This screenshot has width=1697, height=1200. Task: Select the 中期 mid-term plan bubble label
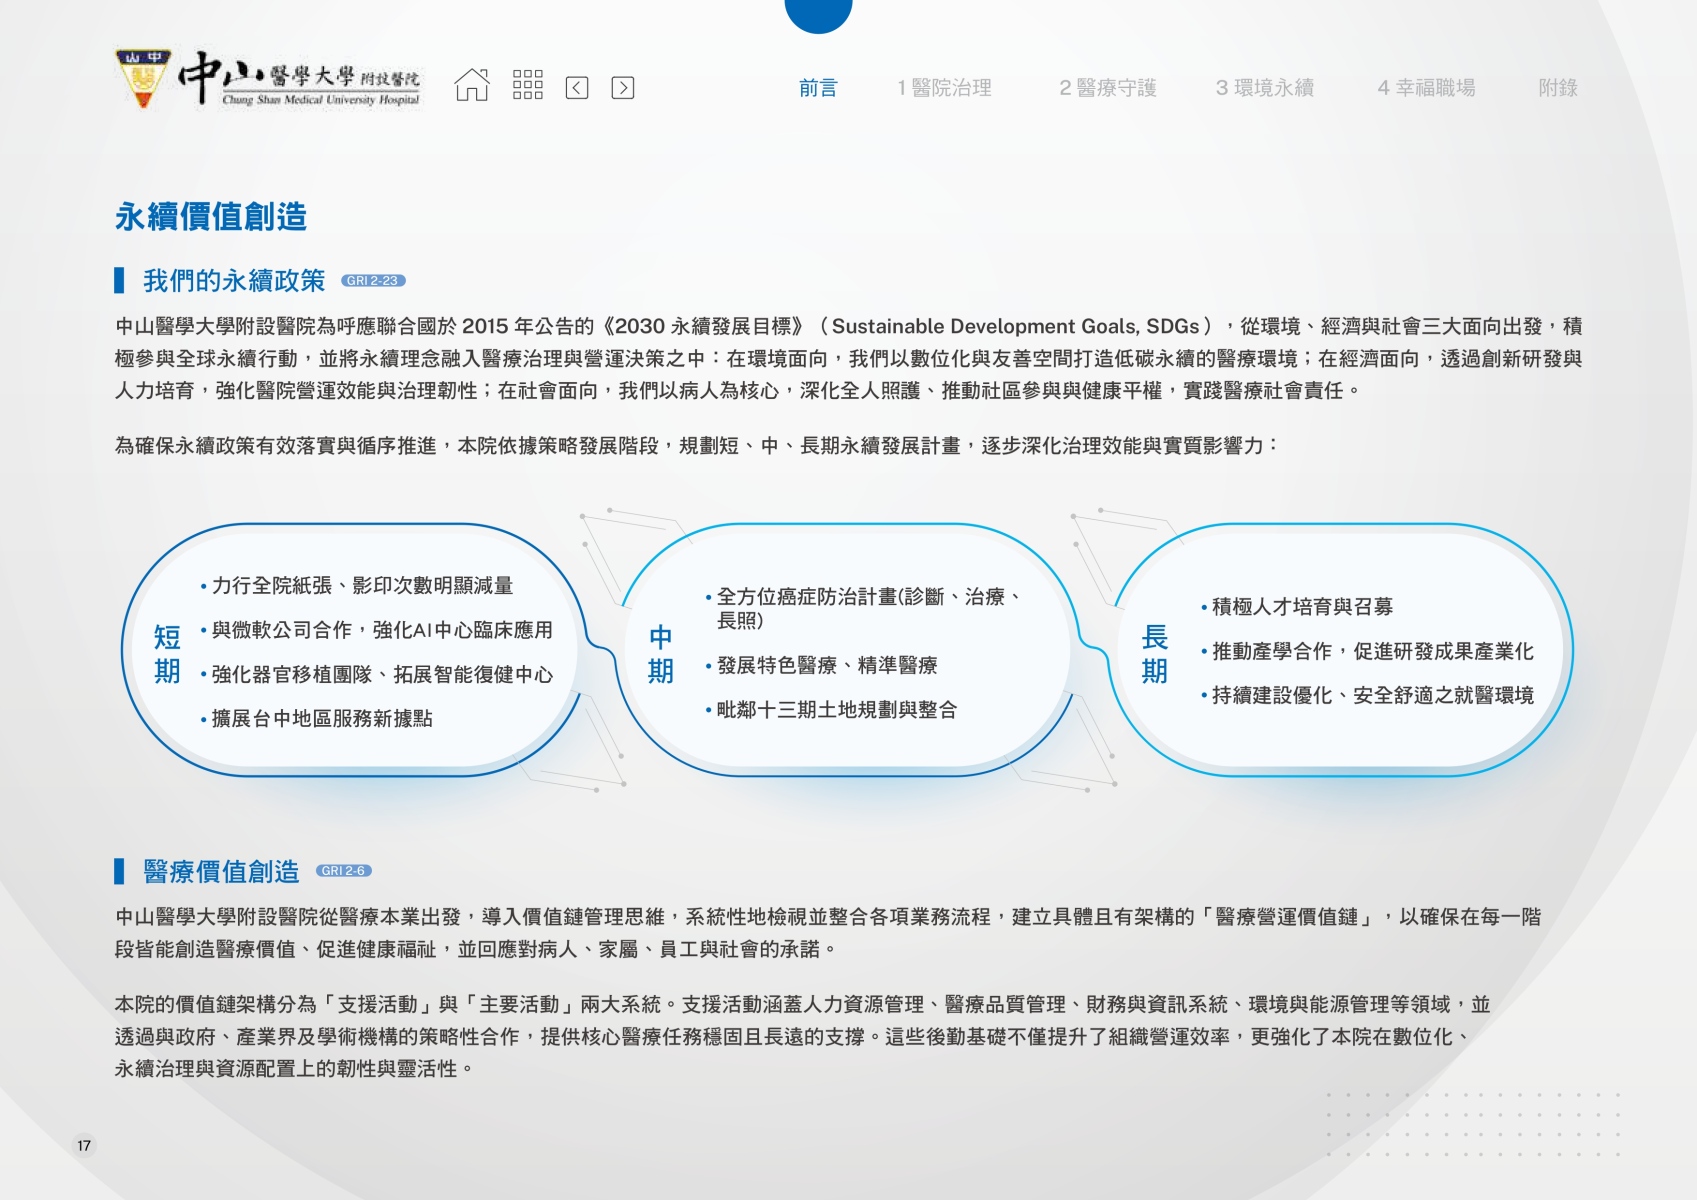pyautogui.click(x=660, y=654)
